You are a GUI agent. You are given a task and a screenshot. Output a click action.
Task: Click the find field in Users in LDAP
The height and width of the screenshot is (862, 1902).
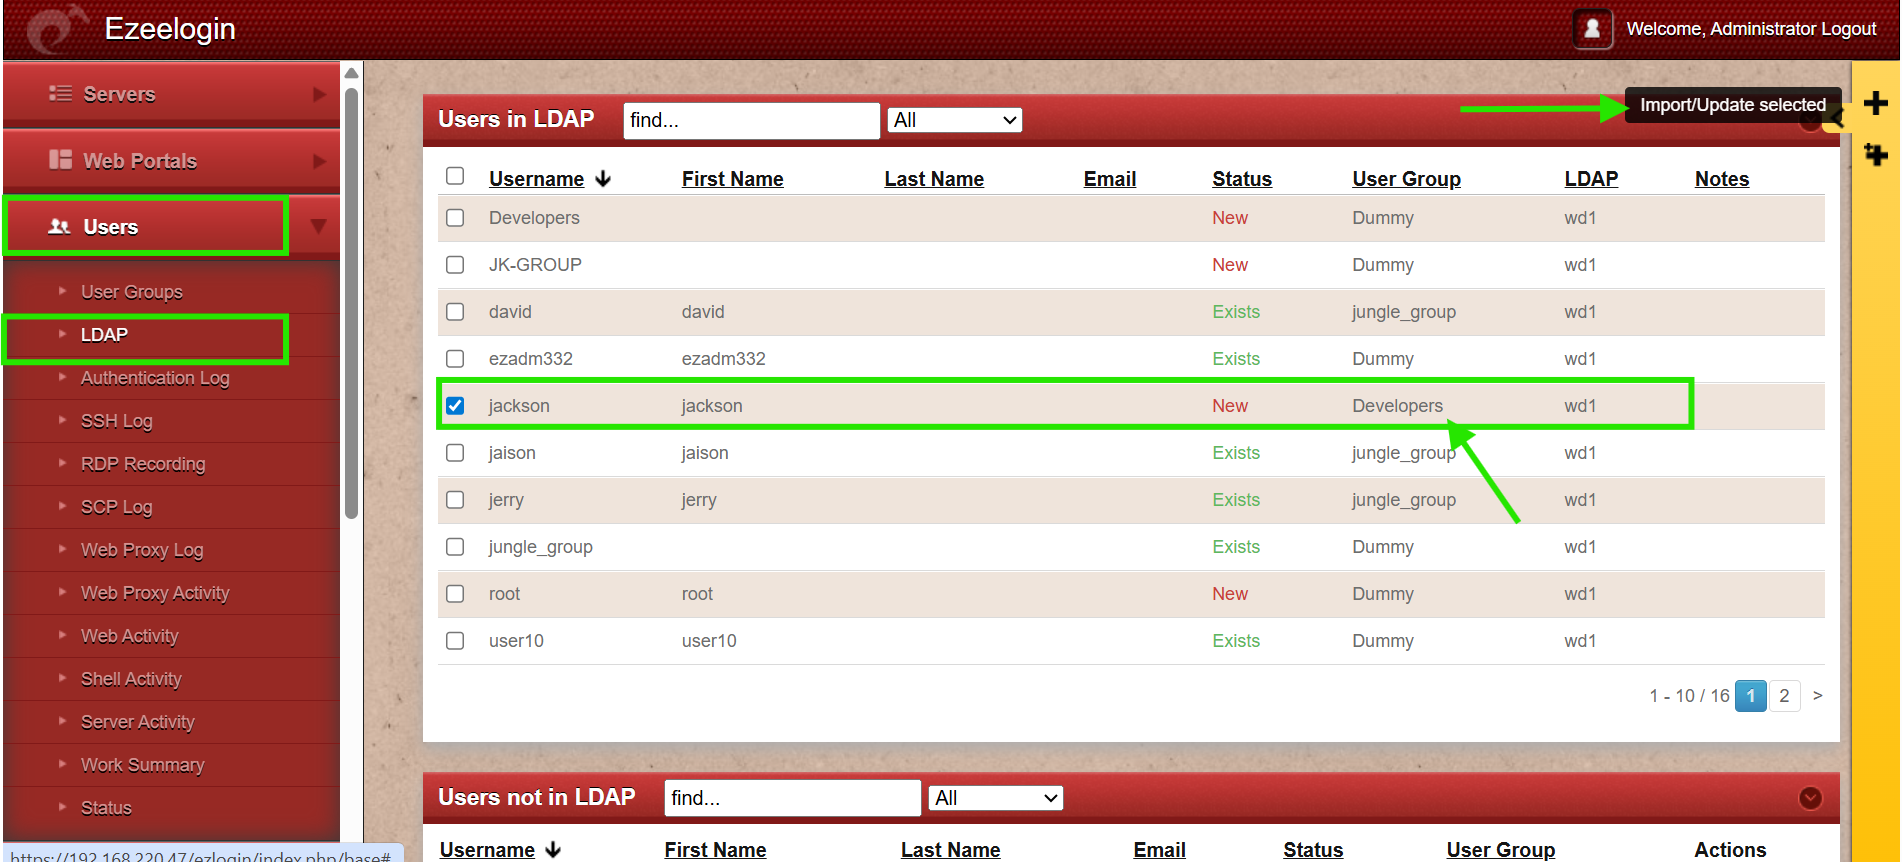point(750,120)
